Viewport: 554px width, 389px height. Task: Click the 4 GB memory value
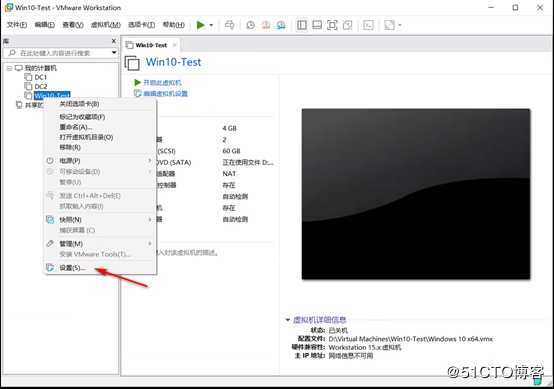(229, 128)
